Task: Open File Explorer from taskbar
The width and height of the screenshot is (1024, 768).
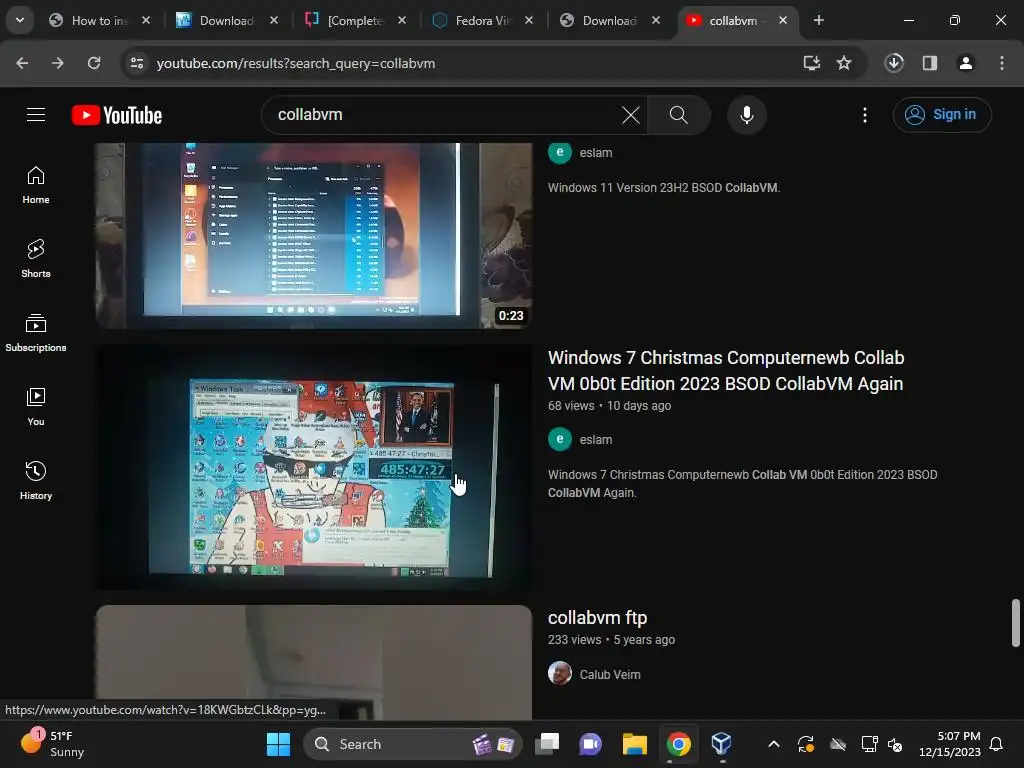Action: [634, 744]
